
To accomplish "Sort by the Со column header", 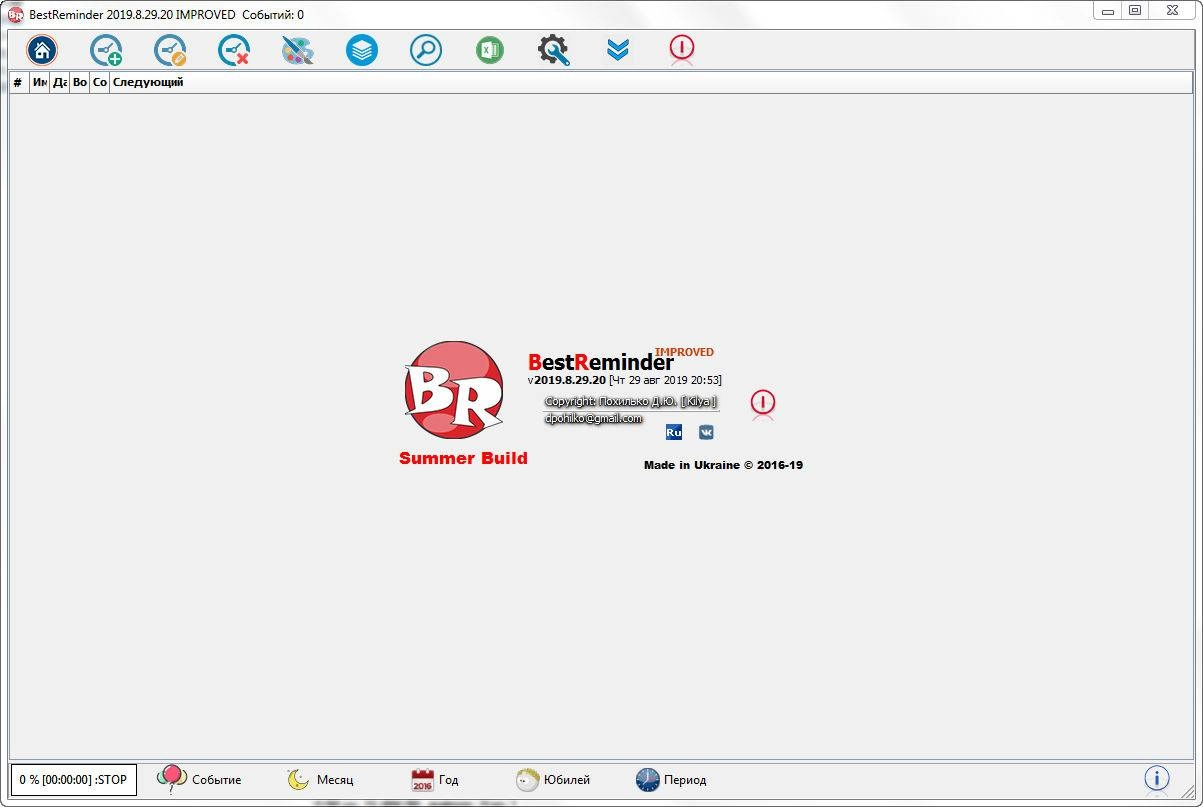I will coord(100,82).
